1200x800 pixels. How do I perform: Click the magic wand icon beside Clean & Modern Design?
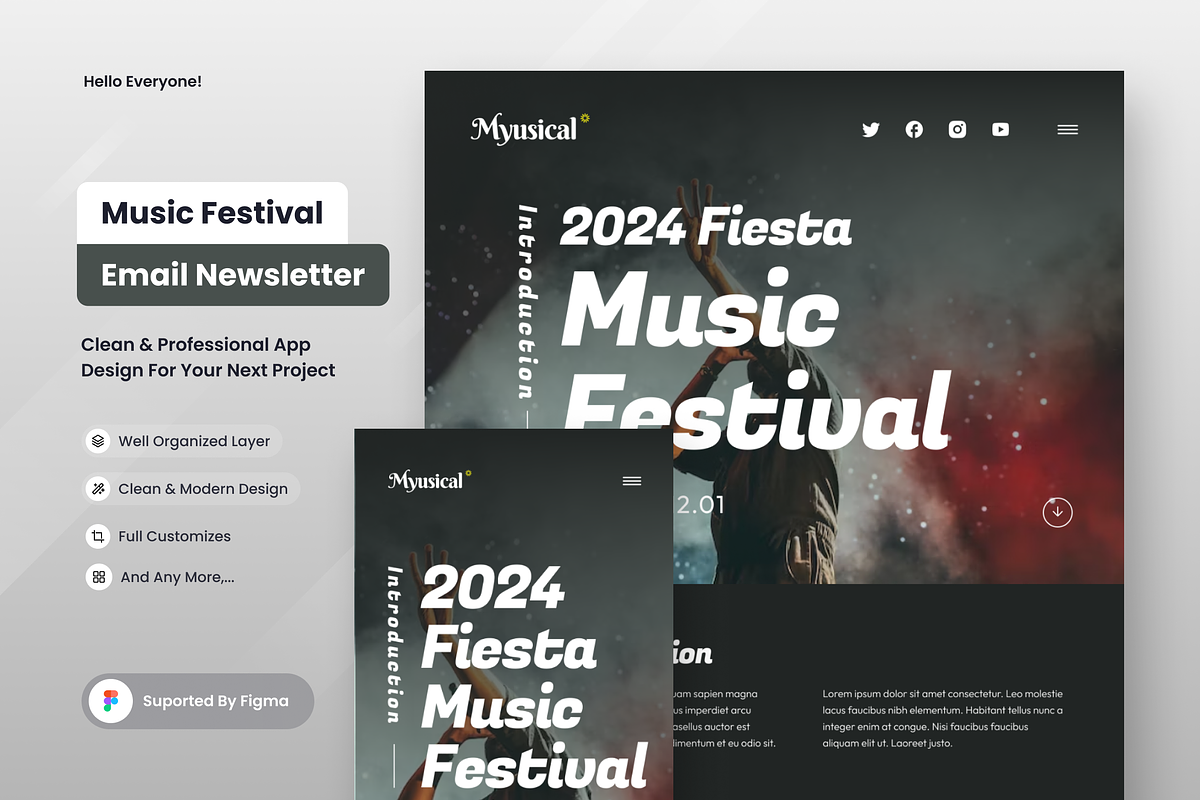pyautogui.click(x=98, y=489)
